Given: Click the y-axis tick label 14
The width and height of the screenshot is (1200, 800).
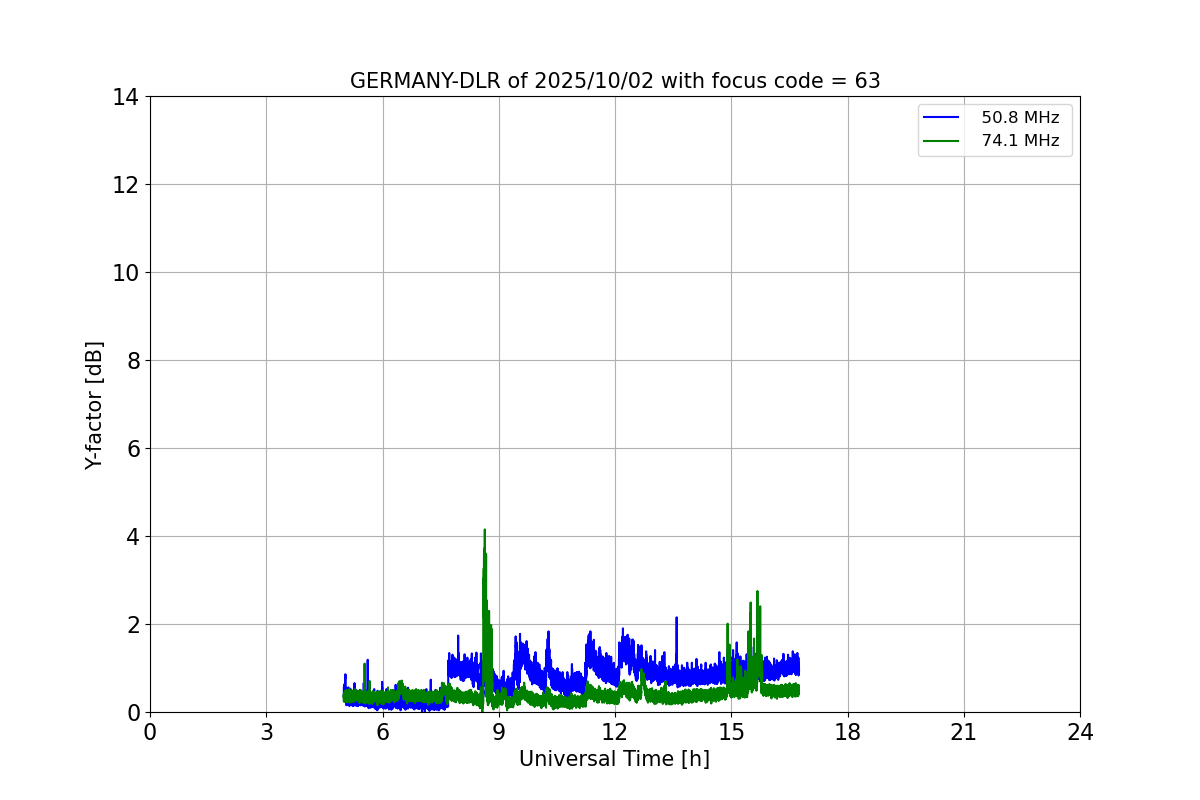Looking at the screenshot, I should point(126,97).
